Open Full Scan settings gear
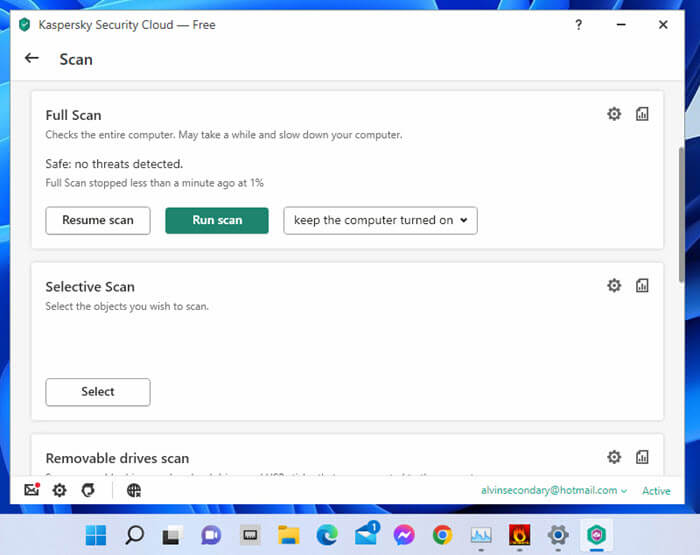This screenshot has width=700, height=555. coord(614,114)
